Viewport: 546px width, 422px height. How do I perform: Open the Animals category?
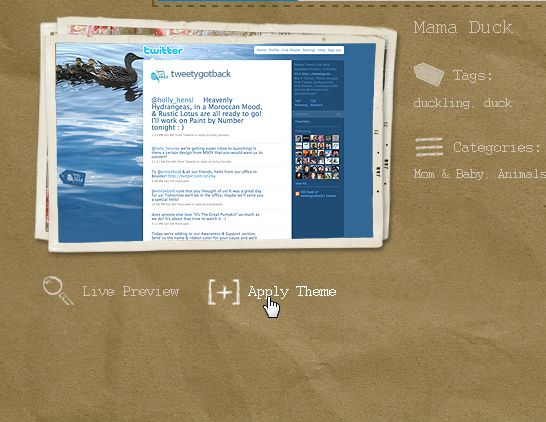pyautogui.click(x=522, y=174)
